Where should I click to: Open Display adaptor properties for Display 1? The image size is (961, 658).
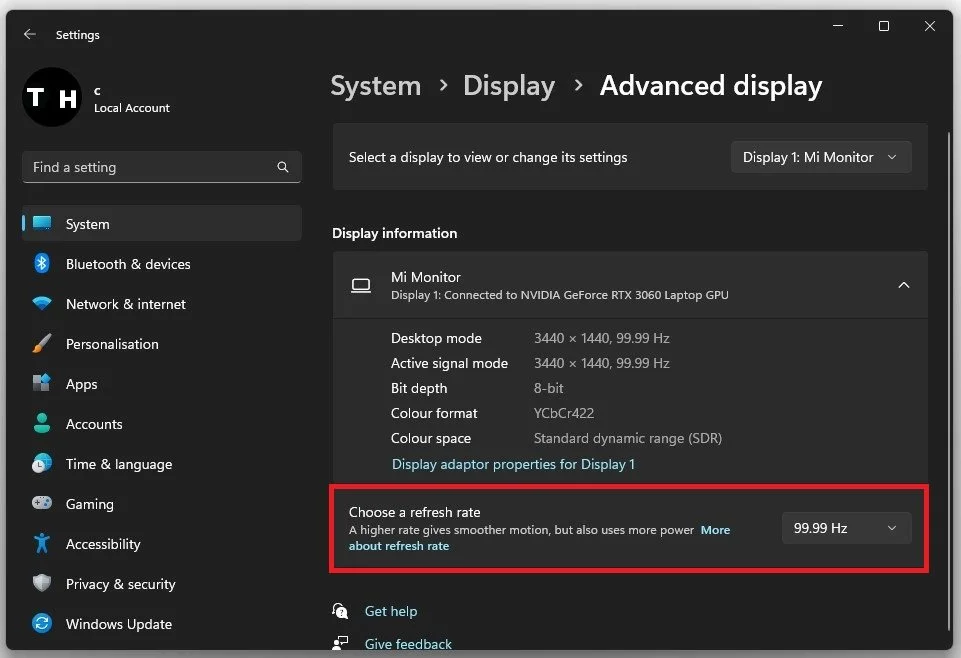click(x=513, y=464)
